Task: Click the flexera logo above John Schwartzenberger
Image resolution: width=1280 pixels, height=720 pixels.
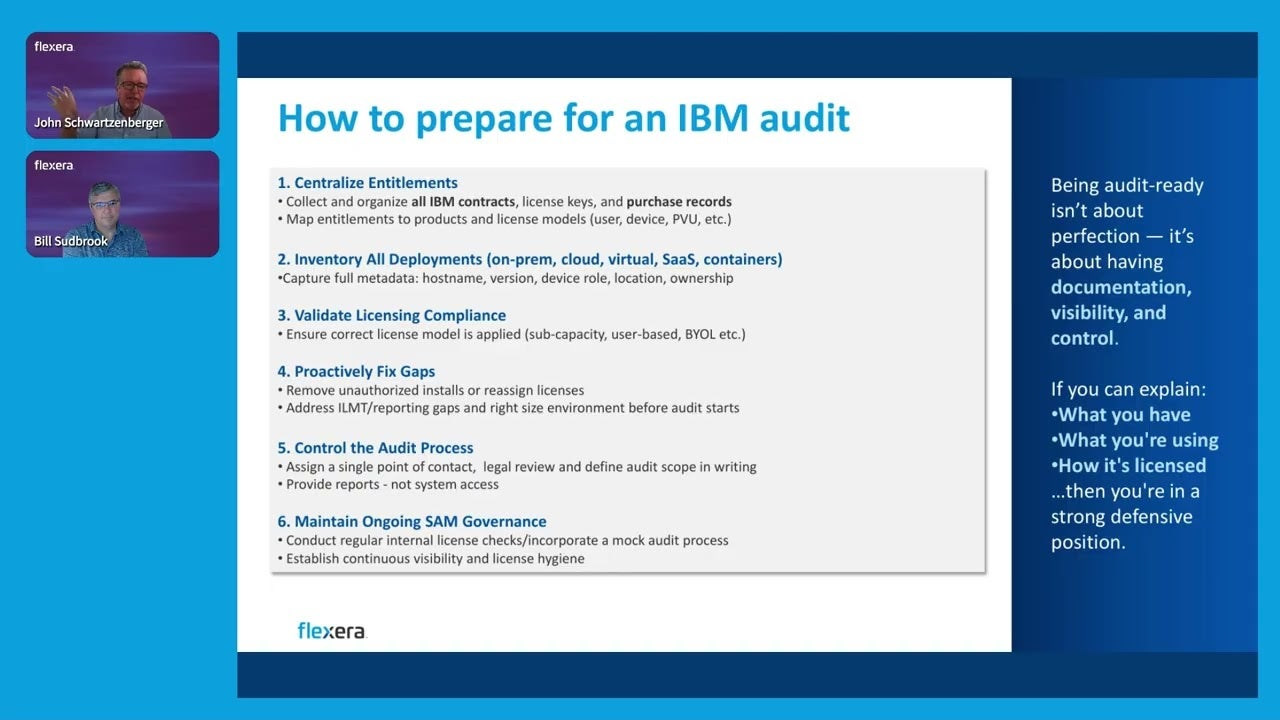Action: (52, 46)
